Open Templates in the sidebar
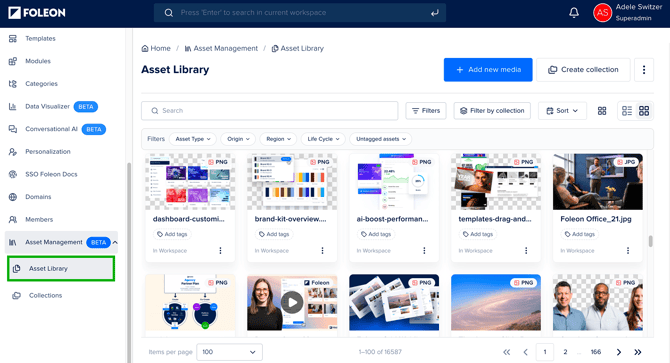 coord(40,38)
